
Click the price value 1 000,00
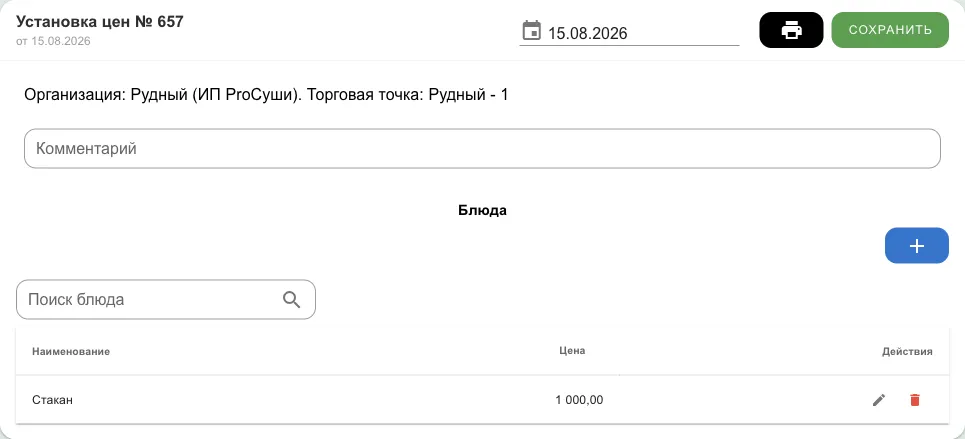(x=579, y=400)
